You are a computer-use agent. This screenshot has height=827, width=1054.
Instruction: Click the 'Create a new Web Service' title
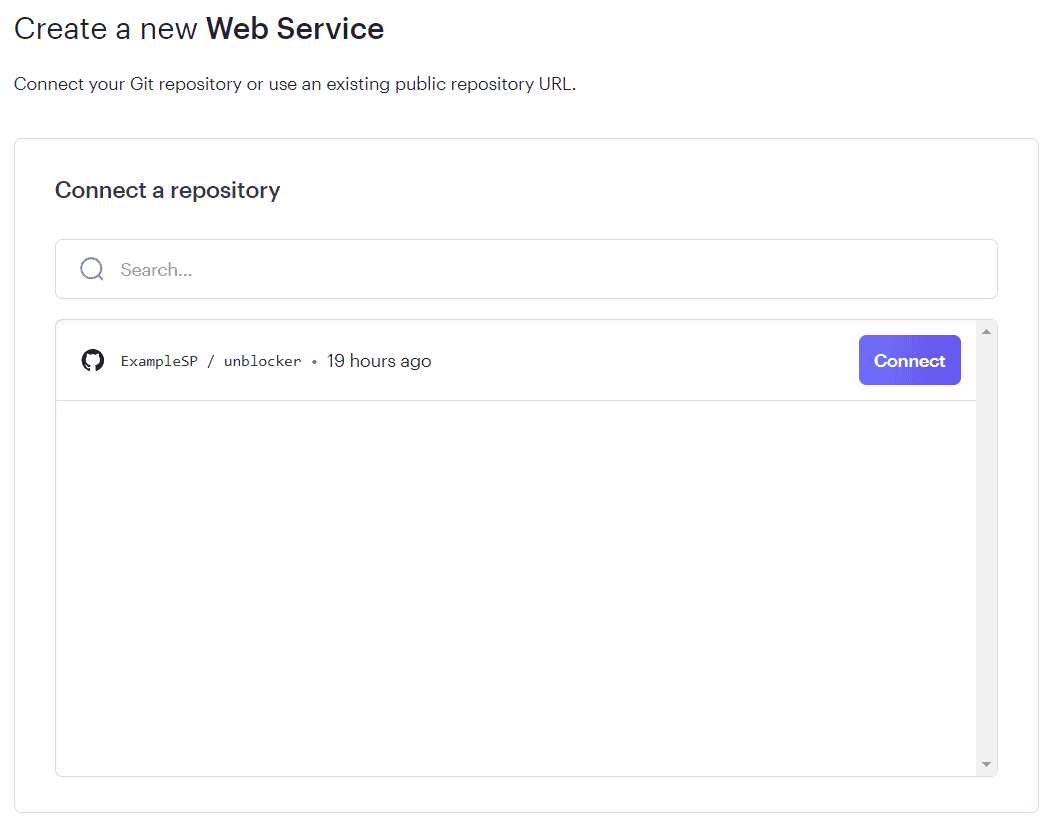[x=199, y=29]
